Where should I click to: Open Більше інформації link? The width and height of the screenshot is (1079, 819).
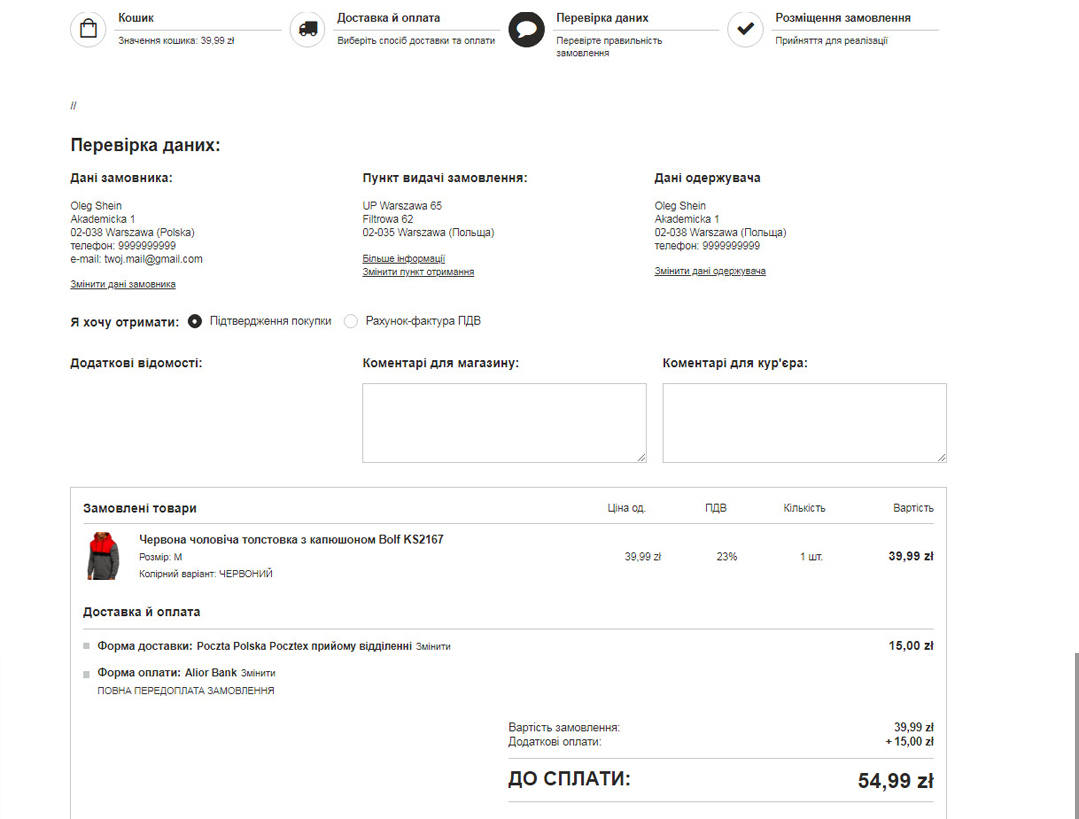(x=403, y=259)
